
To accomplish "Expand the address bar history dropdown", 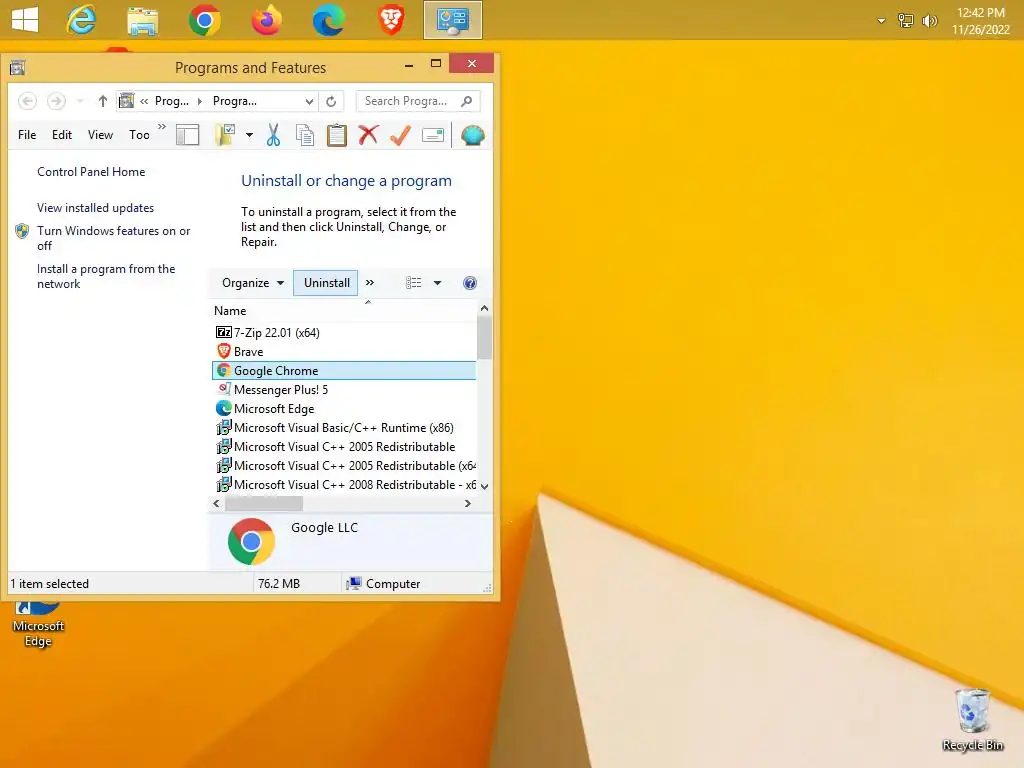I will [x=309, y=101].
